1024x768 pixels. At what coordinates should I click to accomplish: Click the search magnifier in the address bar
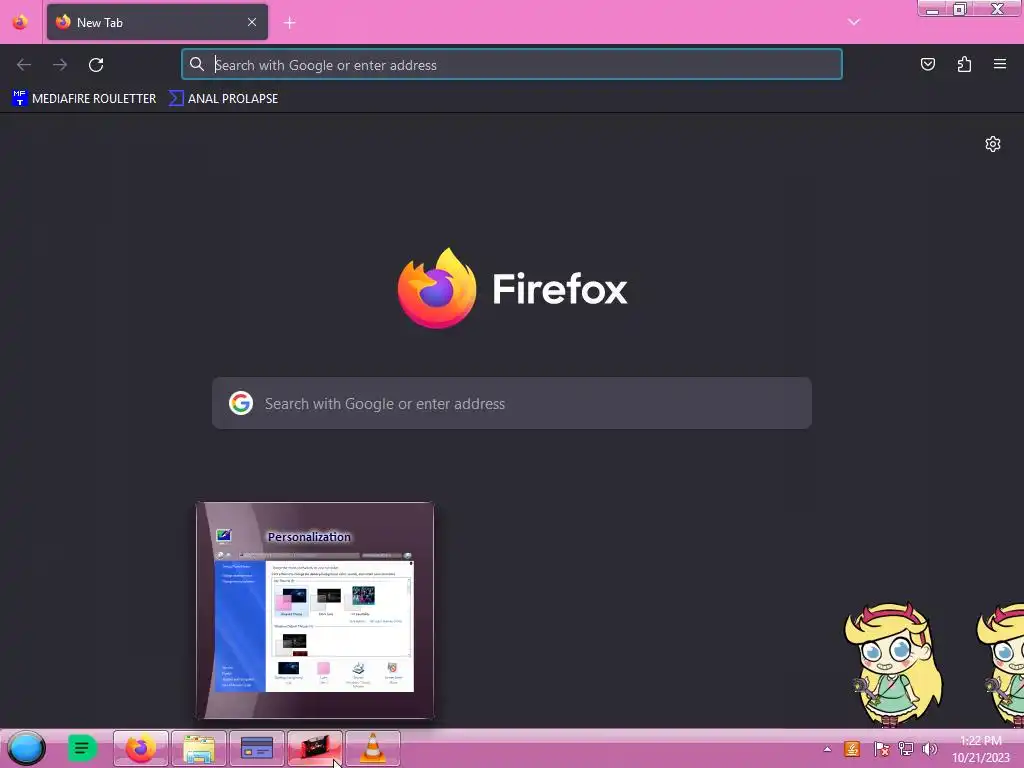click(x=197, y=64)
